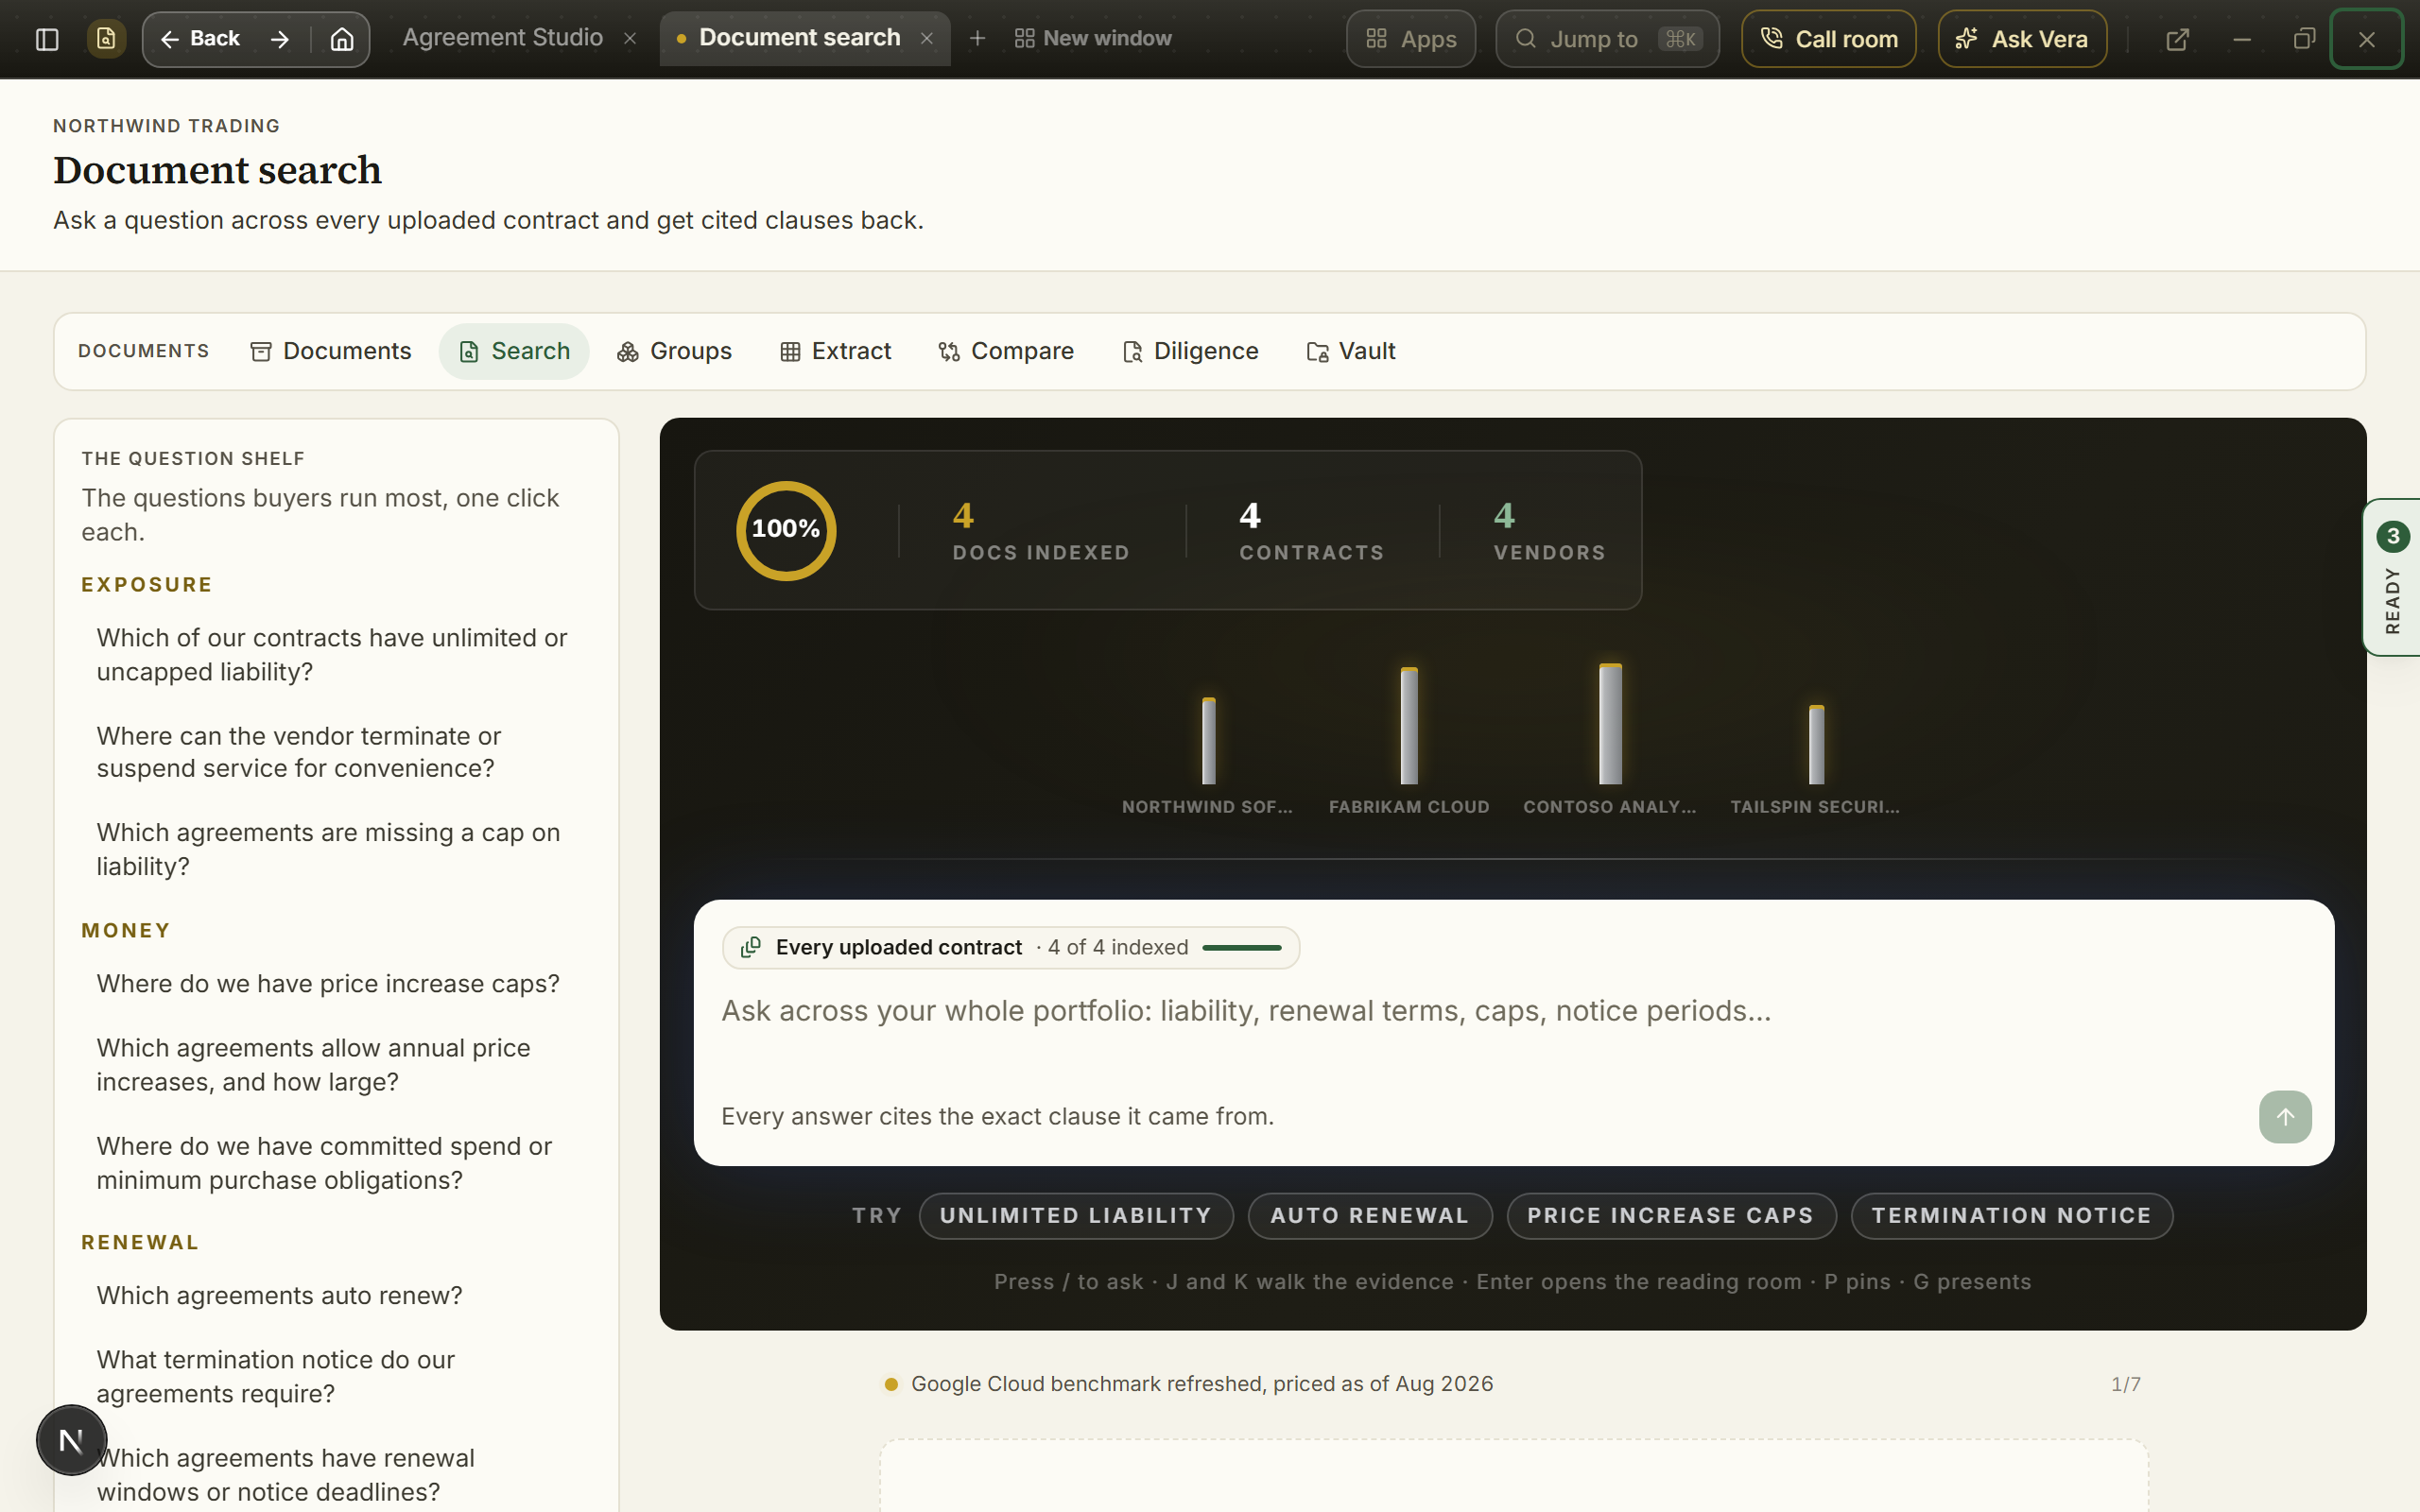Image resolution: width=2420 pixels, height=1512 pixels.
Task: Open the Vault tab
Action: click(x=1351, y=351)
